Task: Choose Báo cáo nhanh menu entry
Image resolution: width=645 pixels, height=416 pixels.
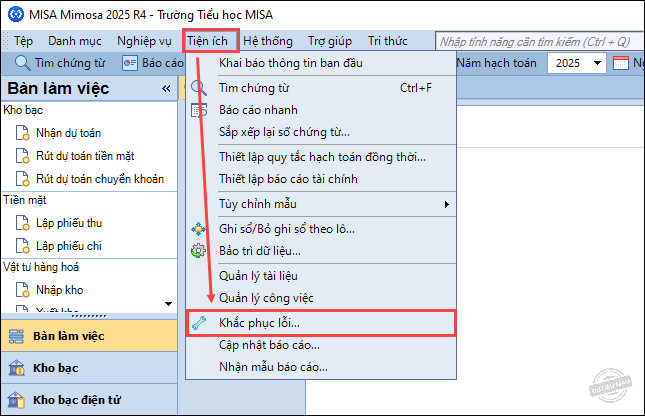Action: click(x=321, y=110)
